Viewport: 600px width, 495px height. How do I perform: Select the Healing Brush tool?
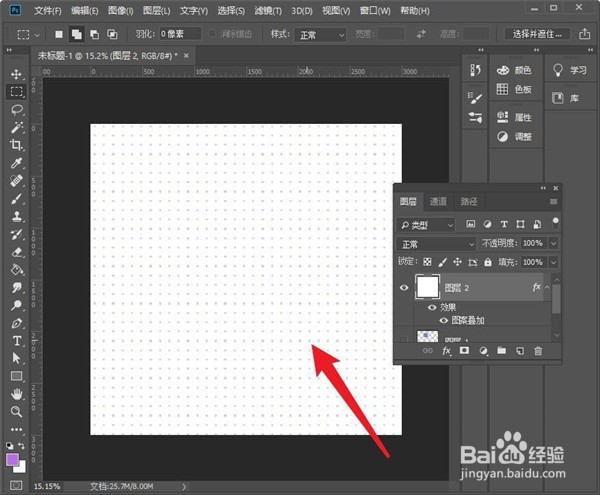pyautogui.click(x=16, y=181)
